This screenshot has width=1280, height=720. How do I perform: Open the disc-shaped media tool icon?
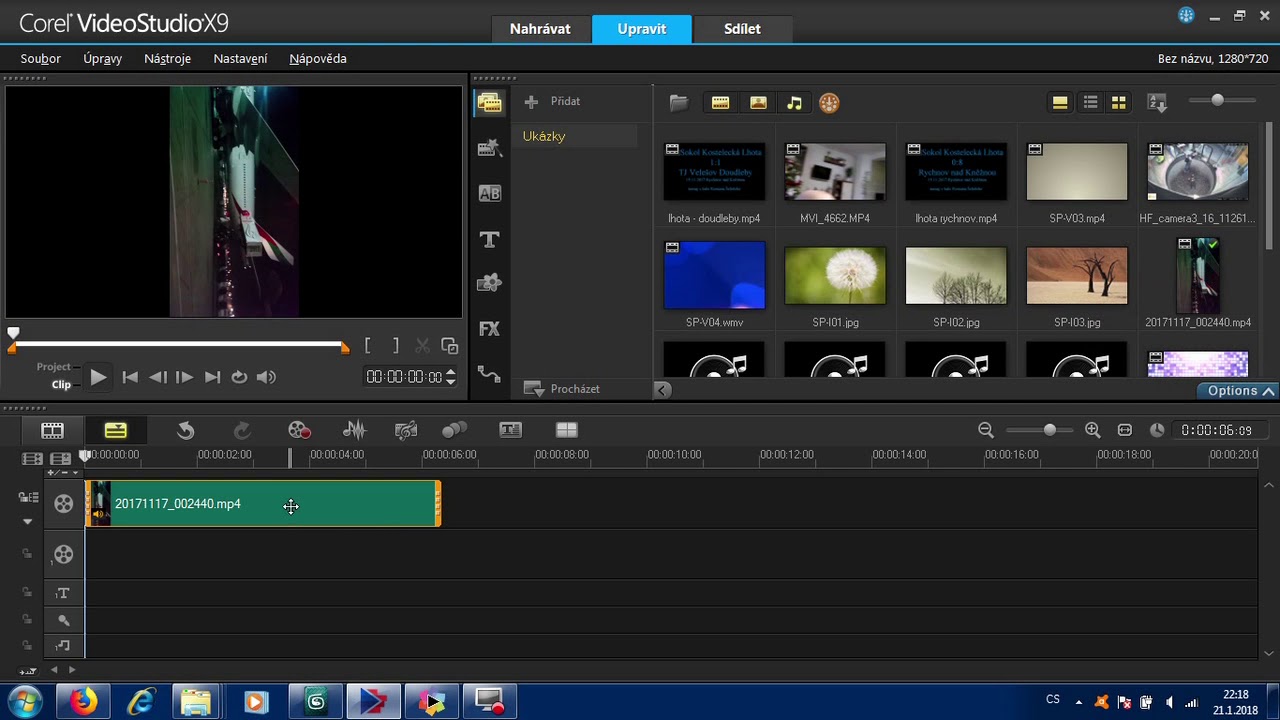coord(829,102)
